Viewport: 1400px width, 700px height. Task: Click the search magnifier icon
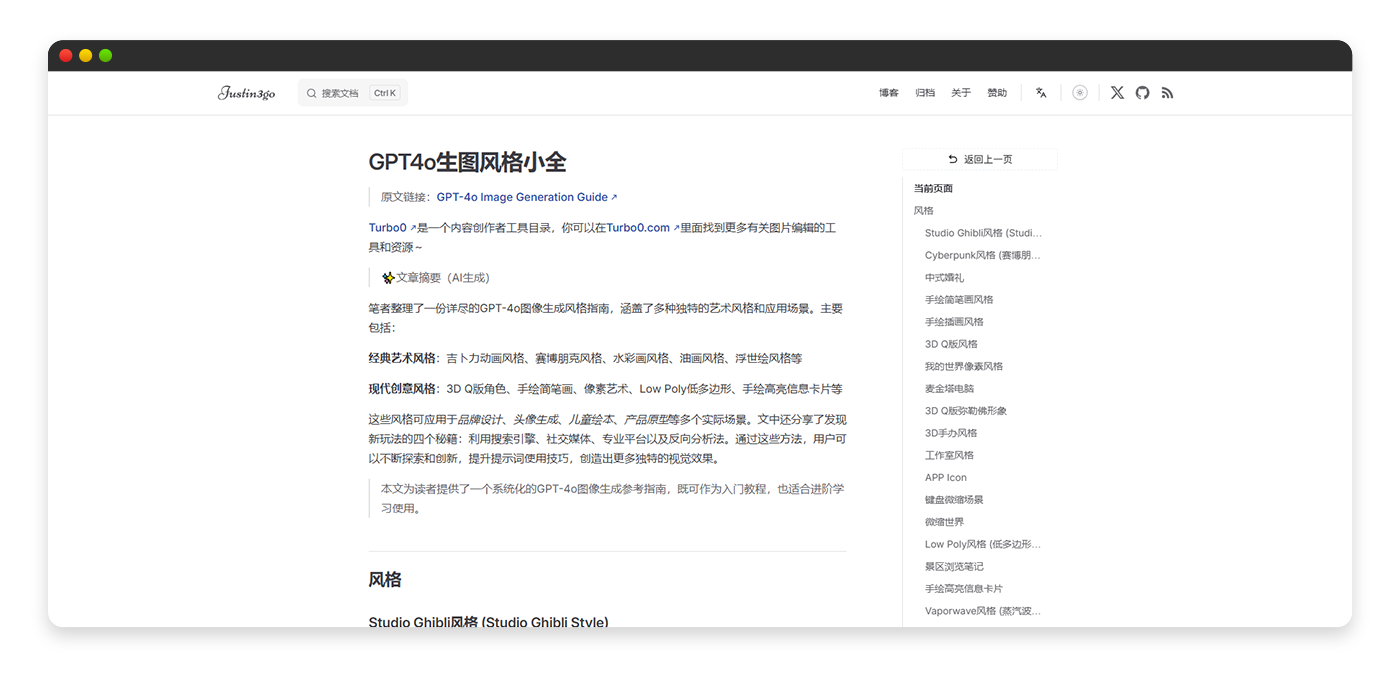(x=312, y=93)
